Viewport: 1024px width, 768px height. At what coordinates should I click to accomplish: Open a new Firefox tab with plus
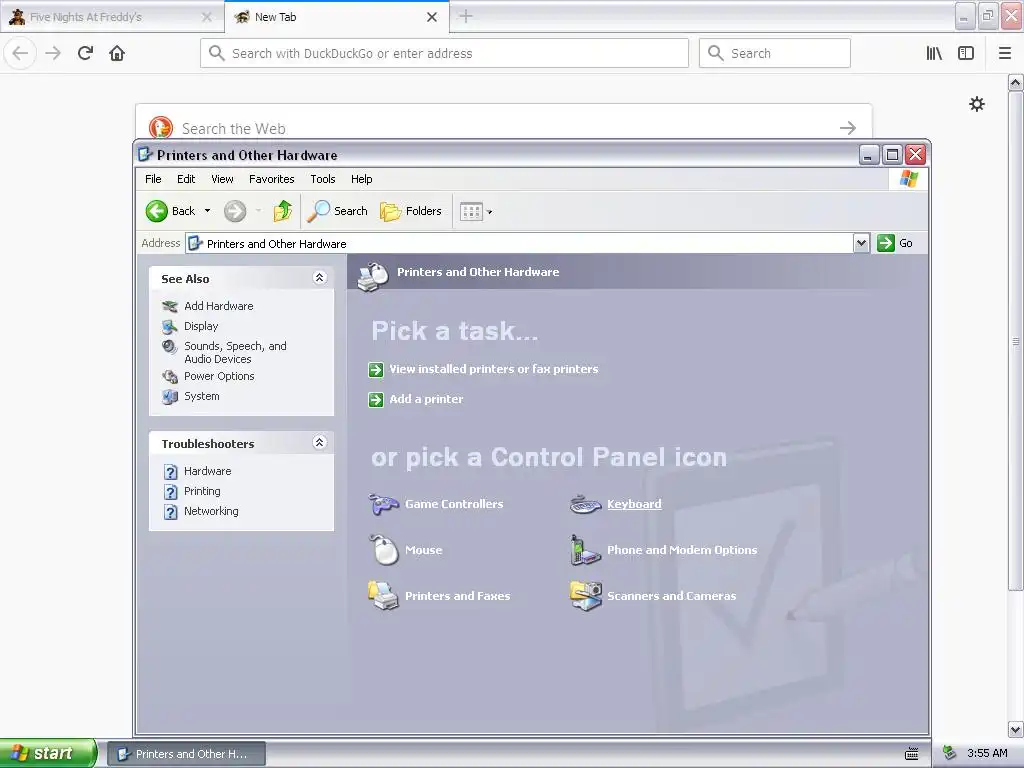[x=466, y=16]
